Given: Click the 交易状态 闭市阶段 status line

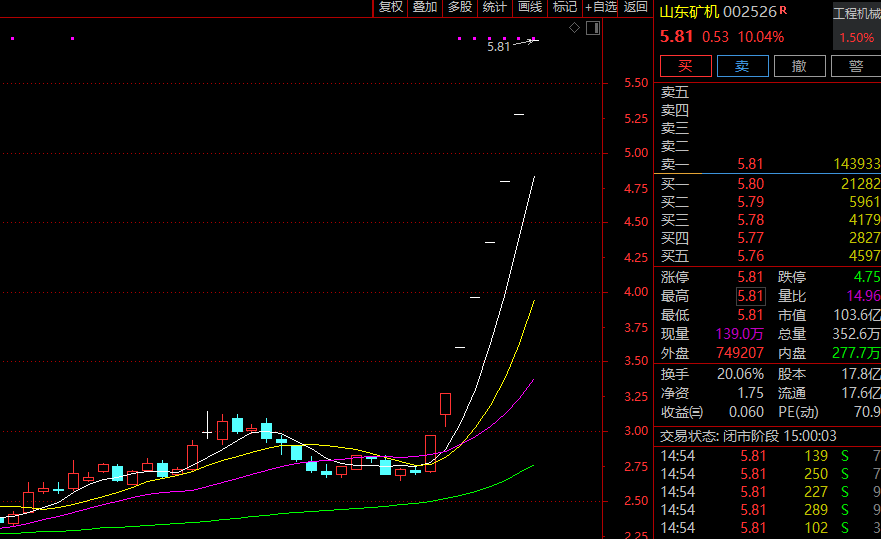Looking at the screenshot, I should pyautogui.click(x=748, y=436).
